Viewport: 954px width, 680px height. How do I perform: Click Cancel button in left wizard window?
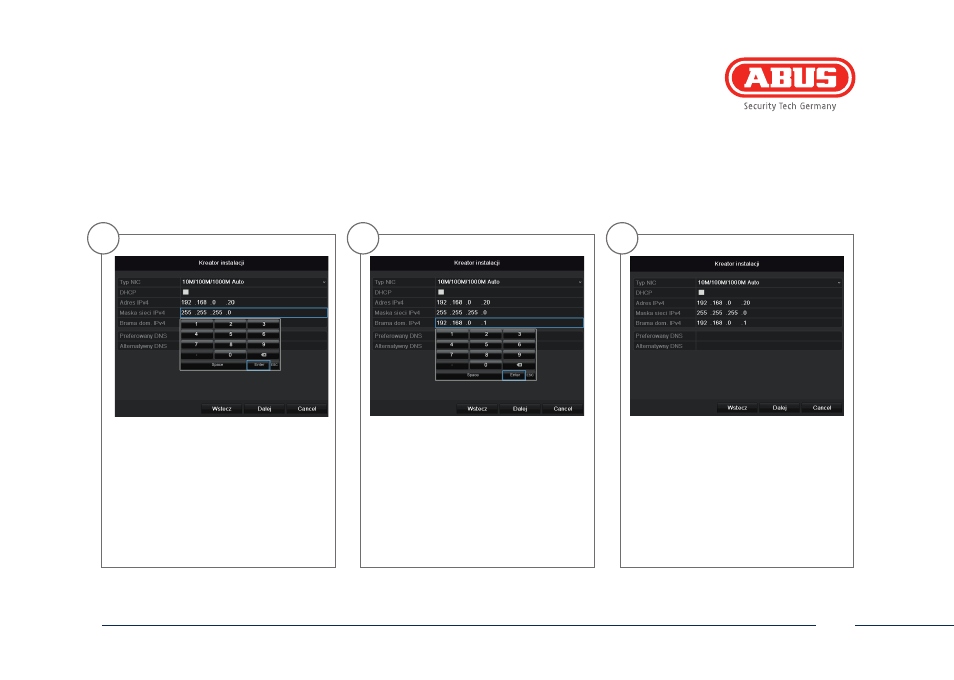(x=307, y=409)
